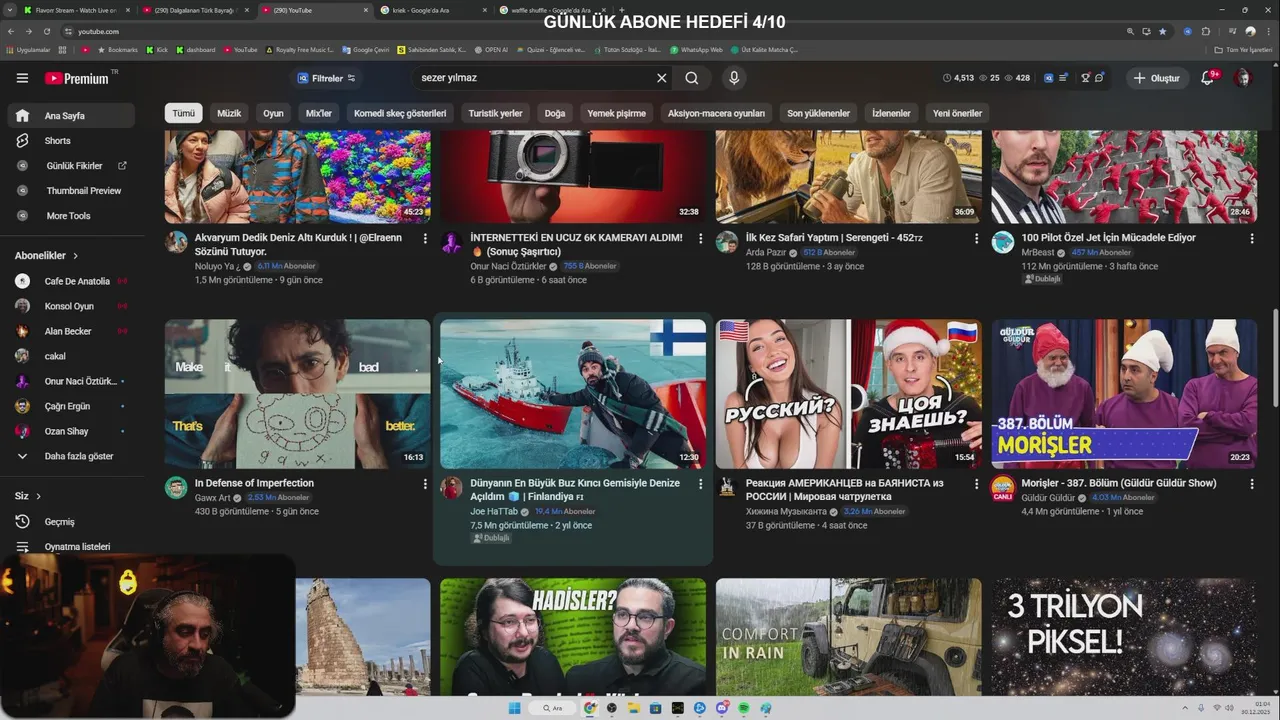
Task: Click the Arda Pazır channel avatar
Action: point(727,242)
